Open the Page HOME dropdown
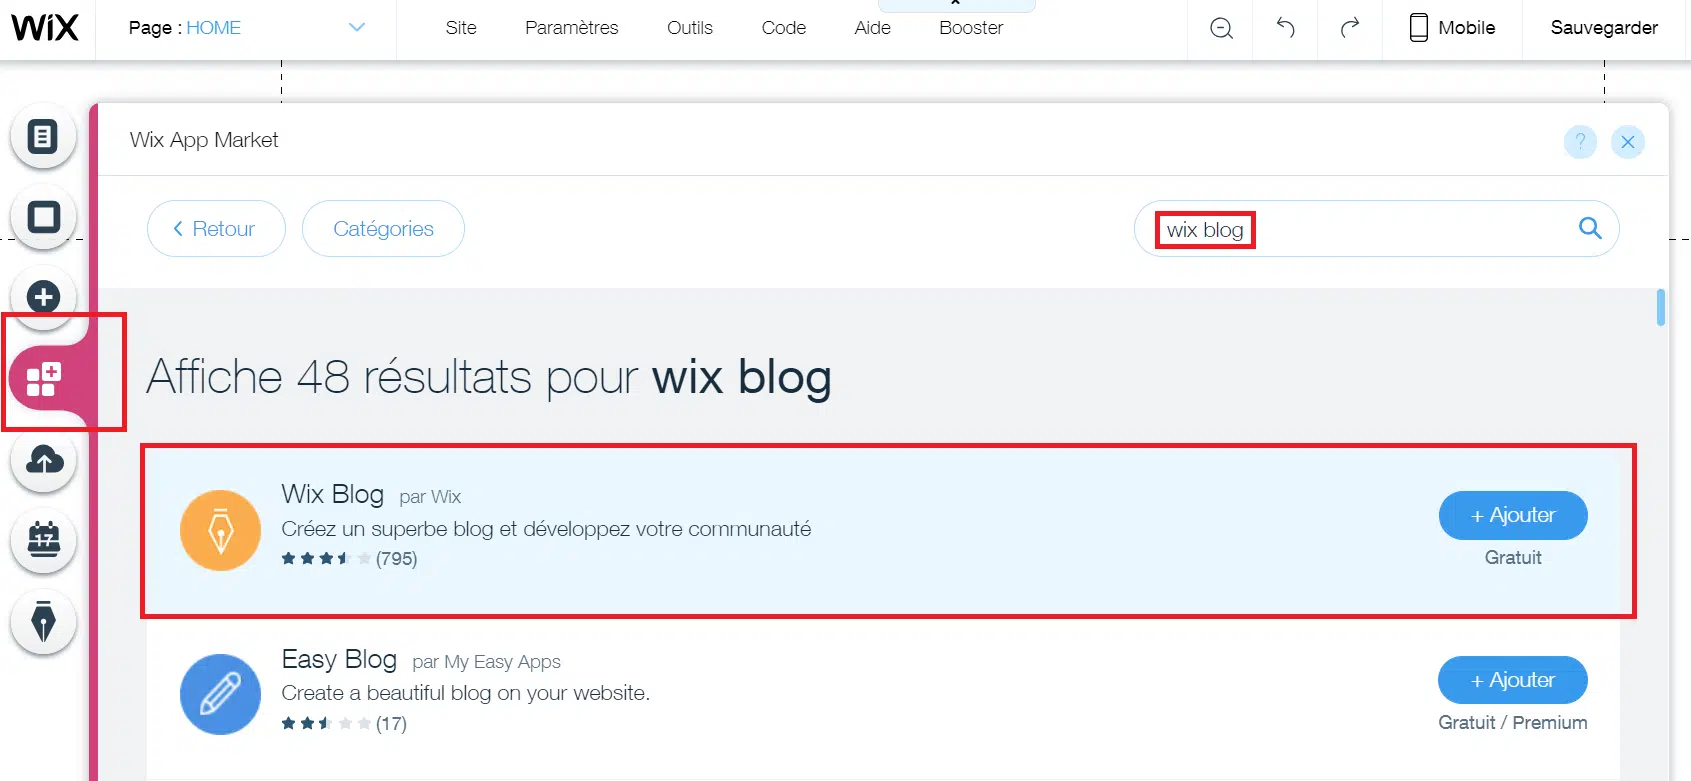The width and height of the screenshot is (1691, 781). (246, 28)
